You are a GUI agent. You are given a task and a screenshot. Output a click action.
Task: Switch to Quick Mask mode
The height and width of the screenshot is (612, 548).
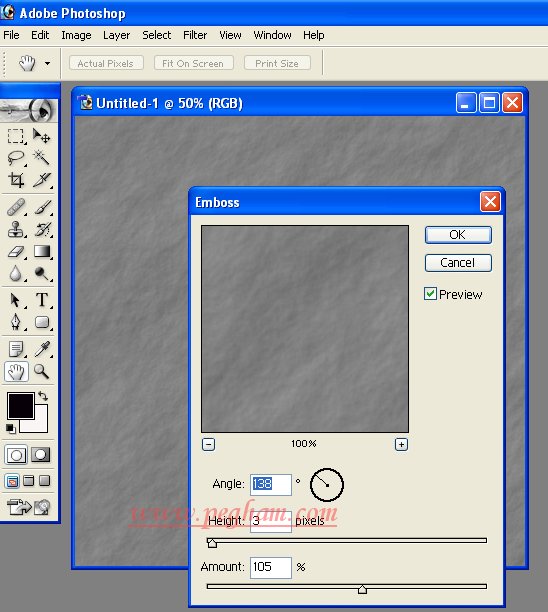(x=41, y=455)
